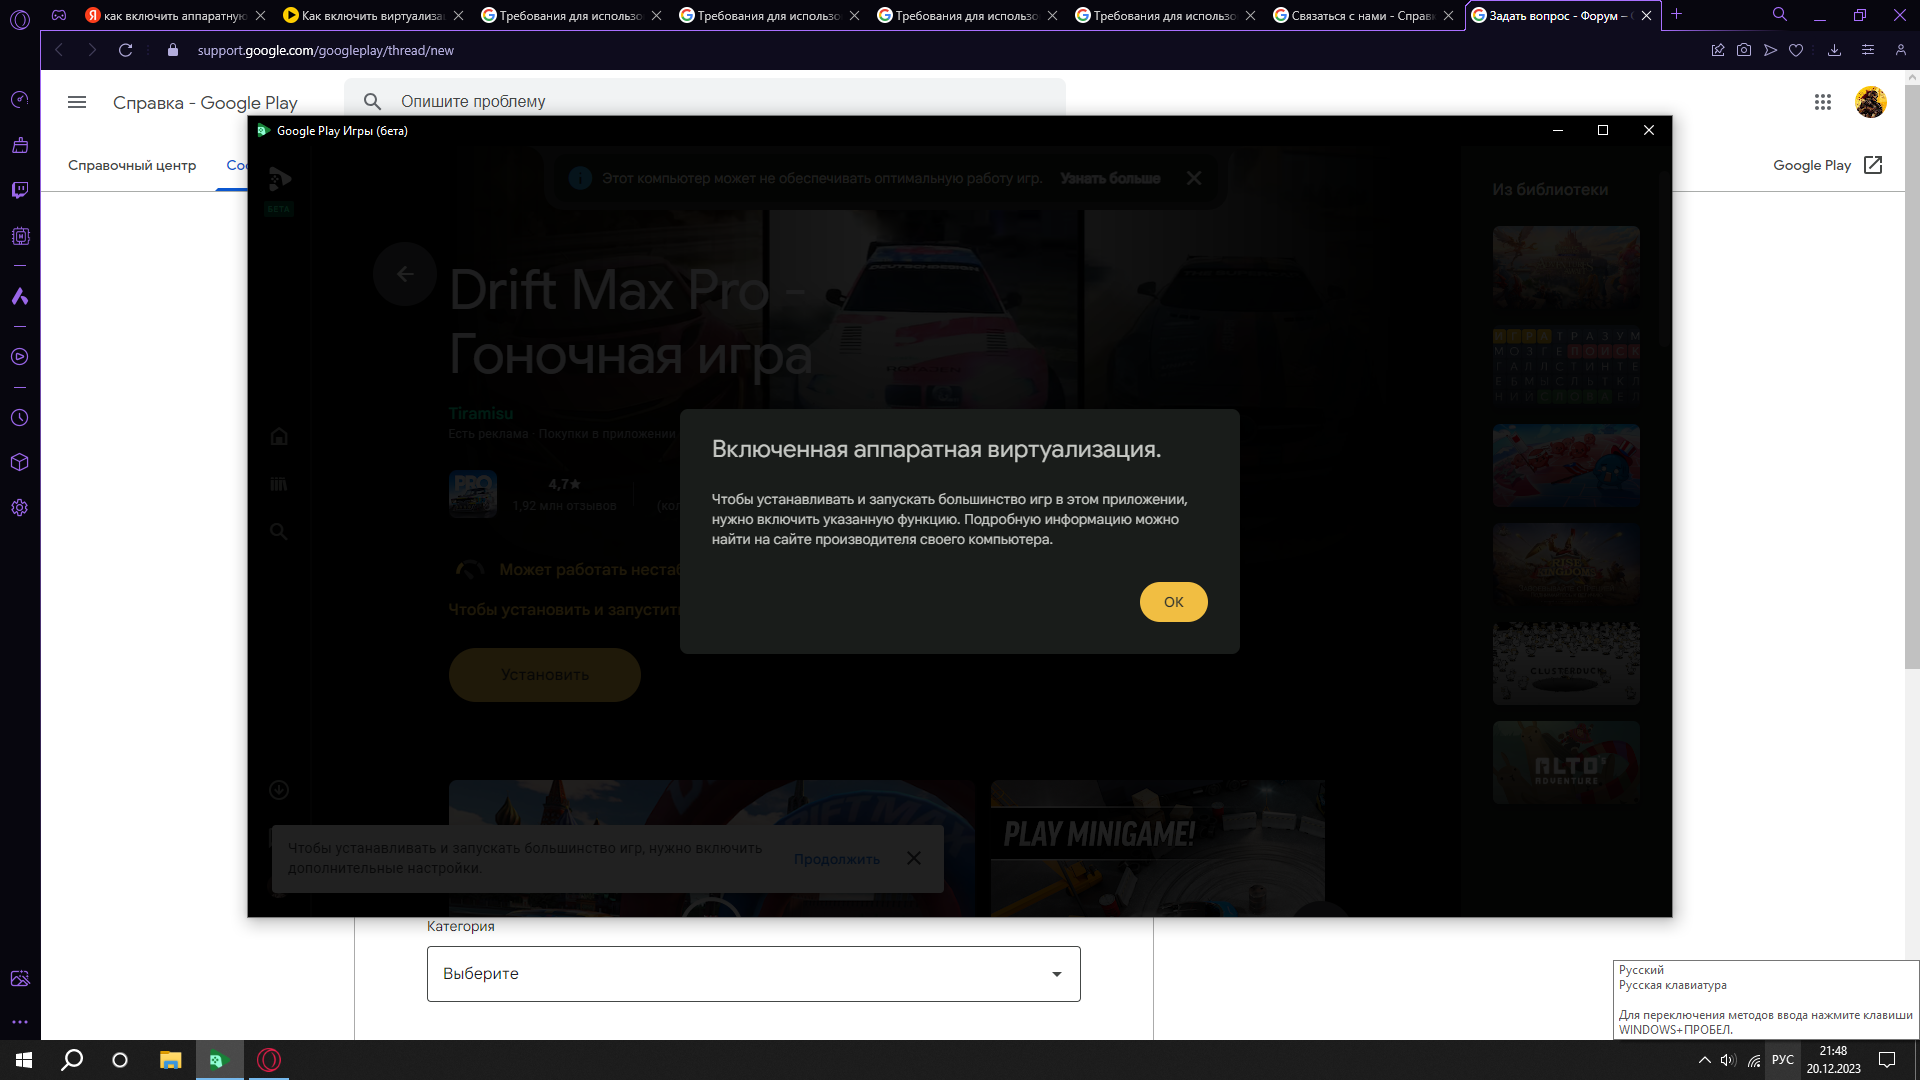
Task: Click the РУС language indicator
Action: coord(1782,1060)
